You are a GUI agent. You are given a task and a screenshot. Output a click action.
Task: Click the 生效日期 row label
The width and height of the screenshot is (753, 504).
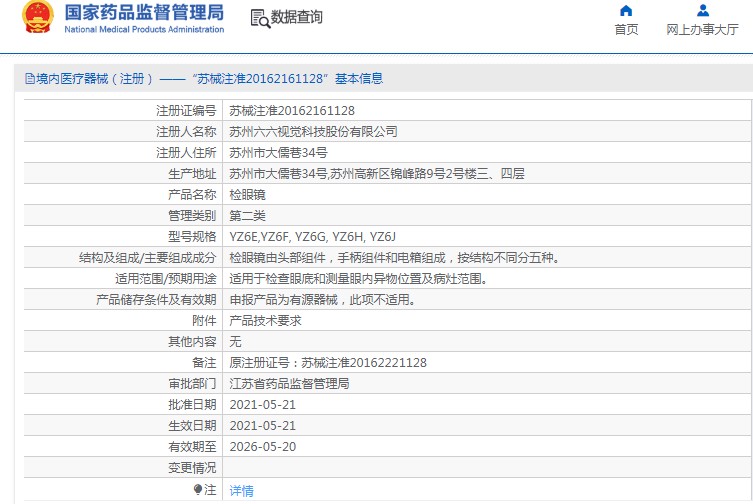point(192,426)
